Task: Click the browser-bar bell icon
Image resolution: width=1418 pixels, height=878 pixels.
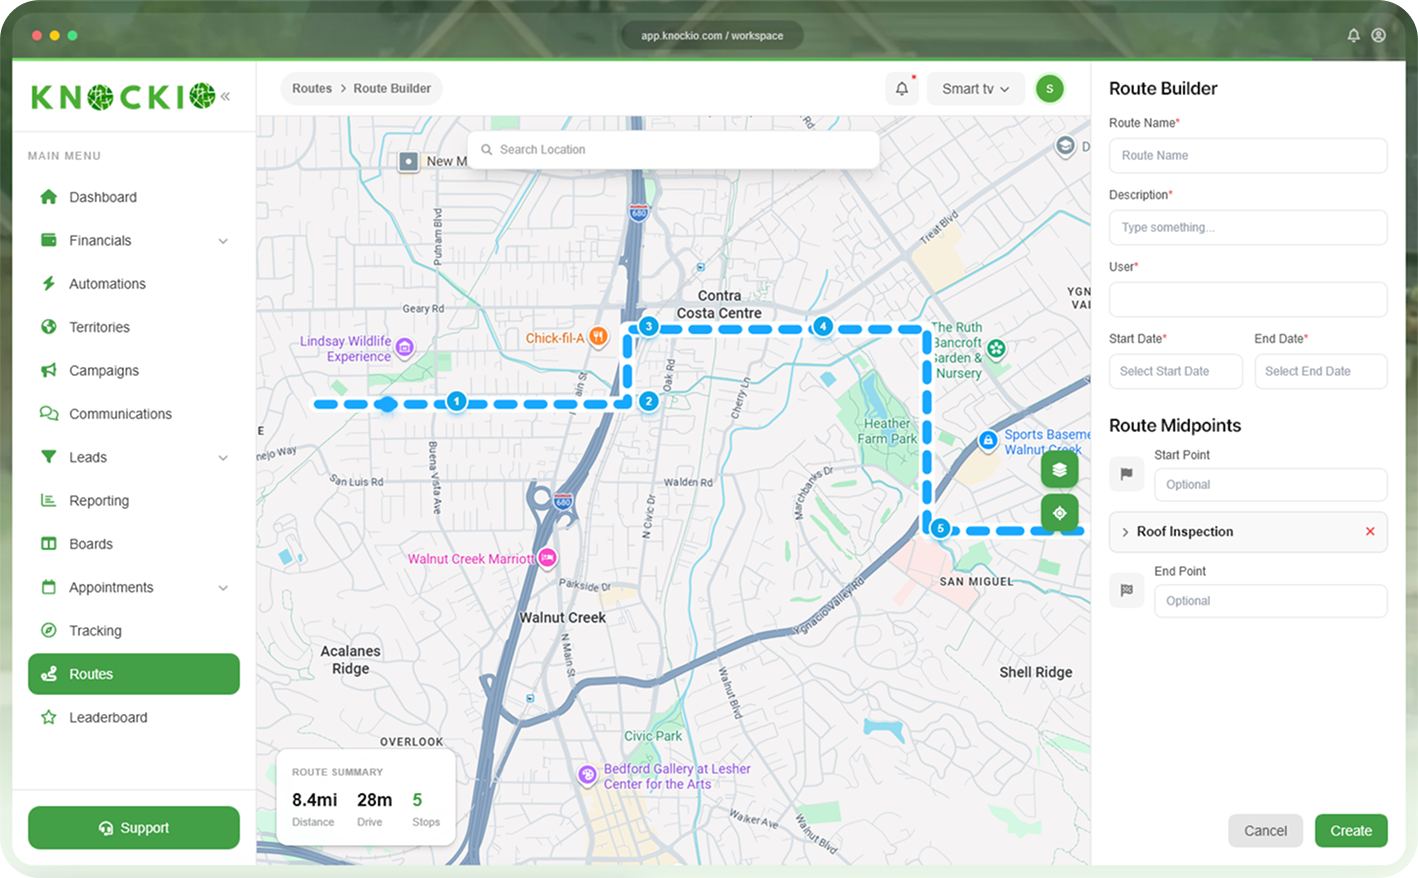Action: [x=1353, y=35]
